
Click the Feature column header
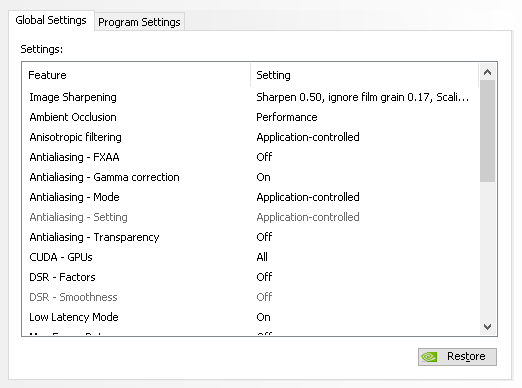pos(136,75)
